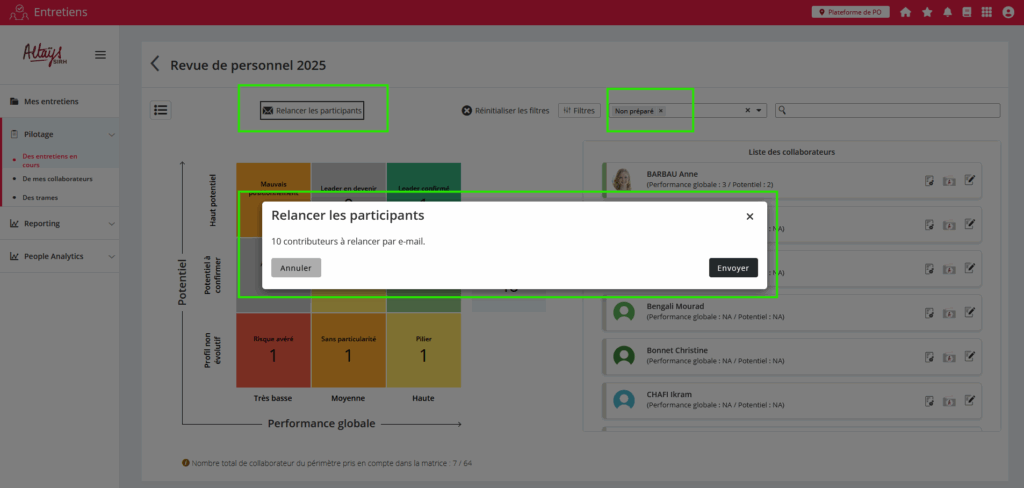This screenshot has height=488, width=1024.
Task: Open notifications bell in header
Action: [947, 12]
